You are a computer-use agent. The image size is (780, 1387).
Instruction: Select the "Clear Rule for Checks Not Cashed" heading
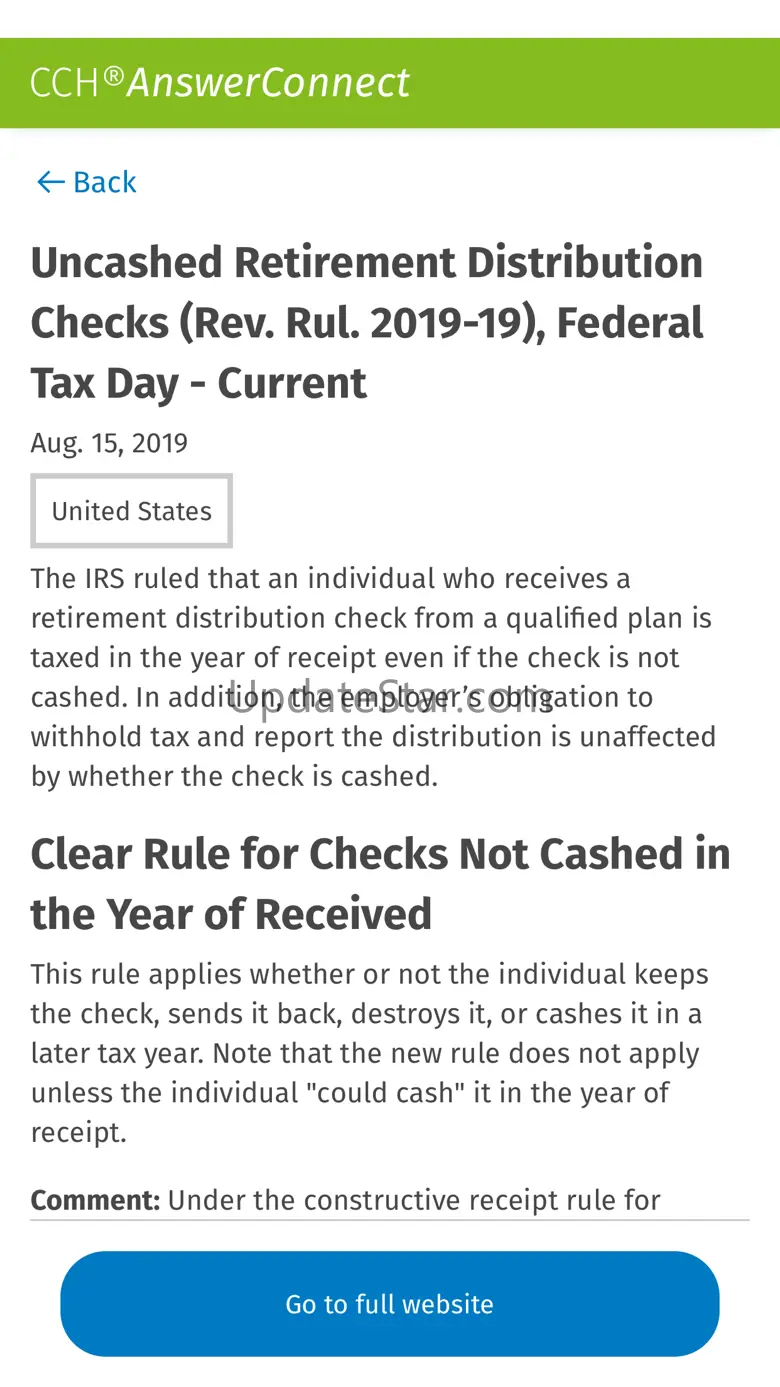point(380,854)
